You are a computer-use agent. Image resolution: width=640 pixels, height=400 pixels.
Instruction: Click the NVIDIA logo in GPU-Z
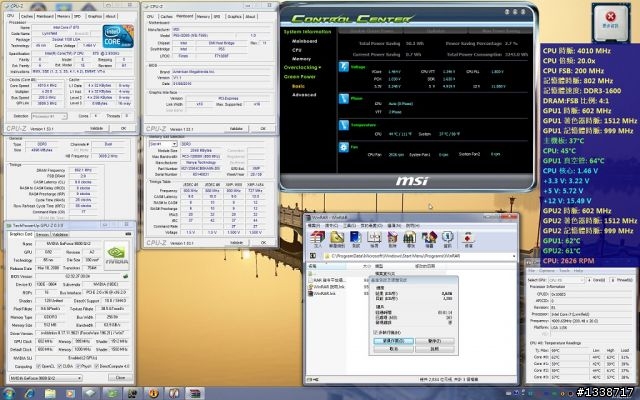(x=116, y=255)
